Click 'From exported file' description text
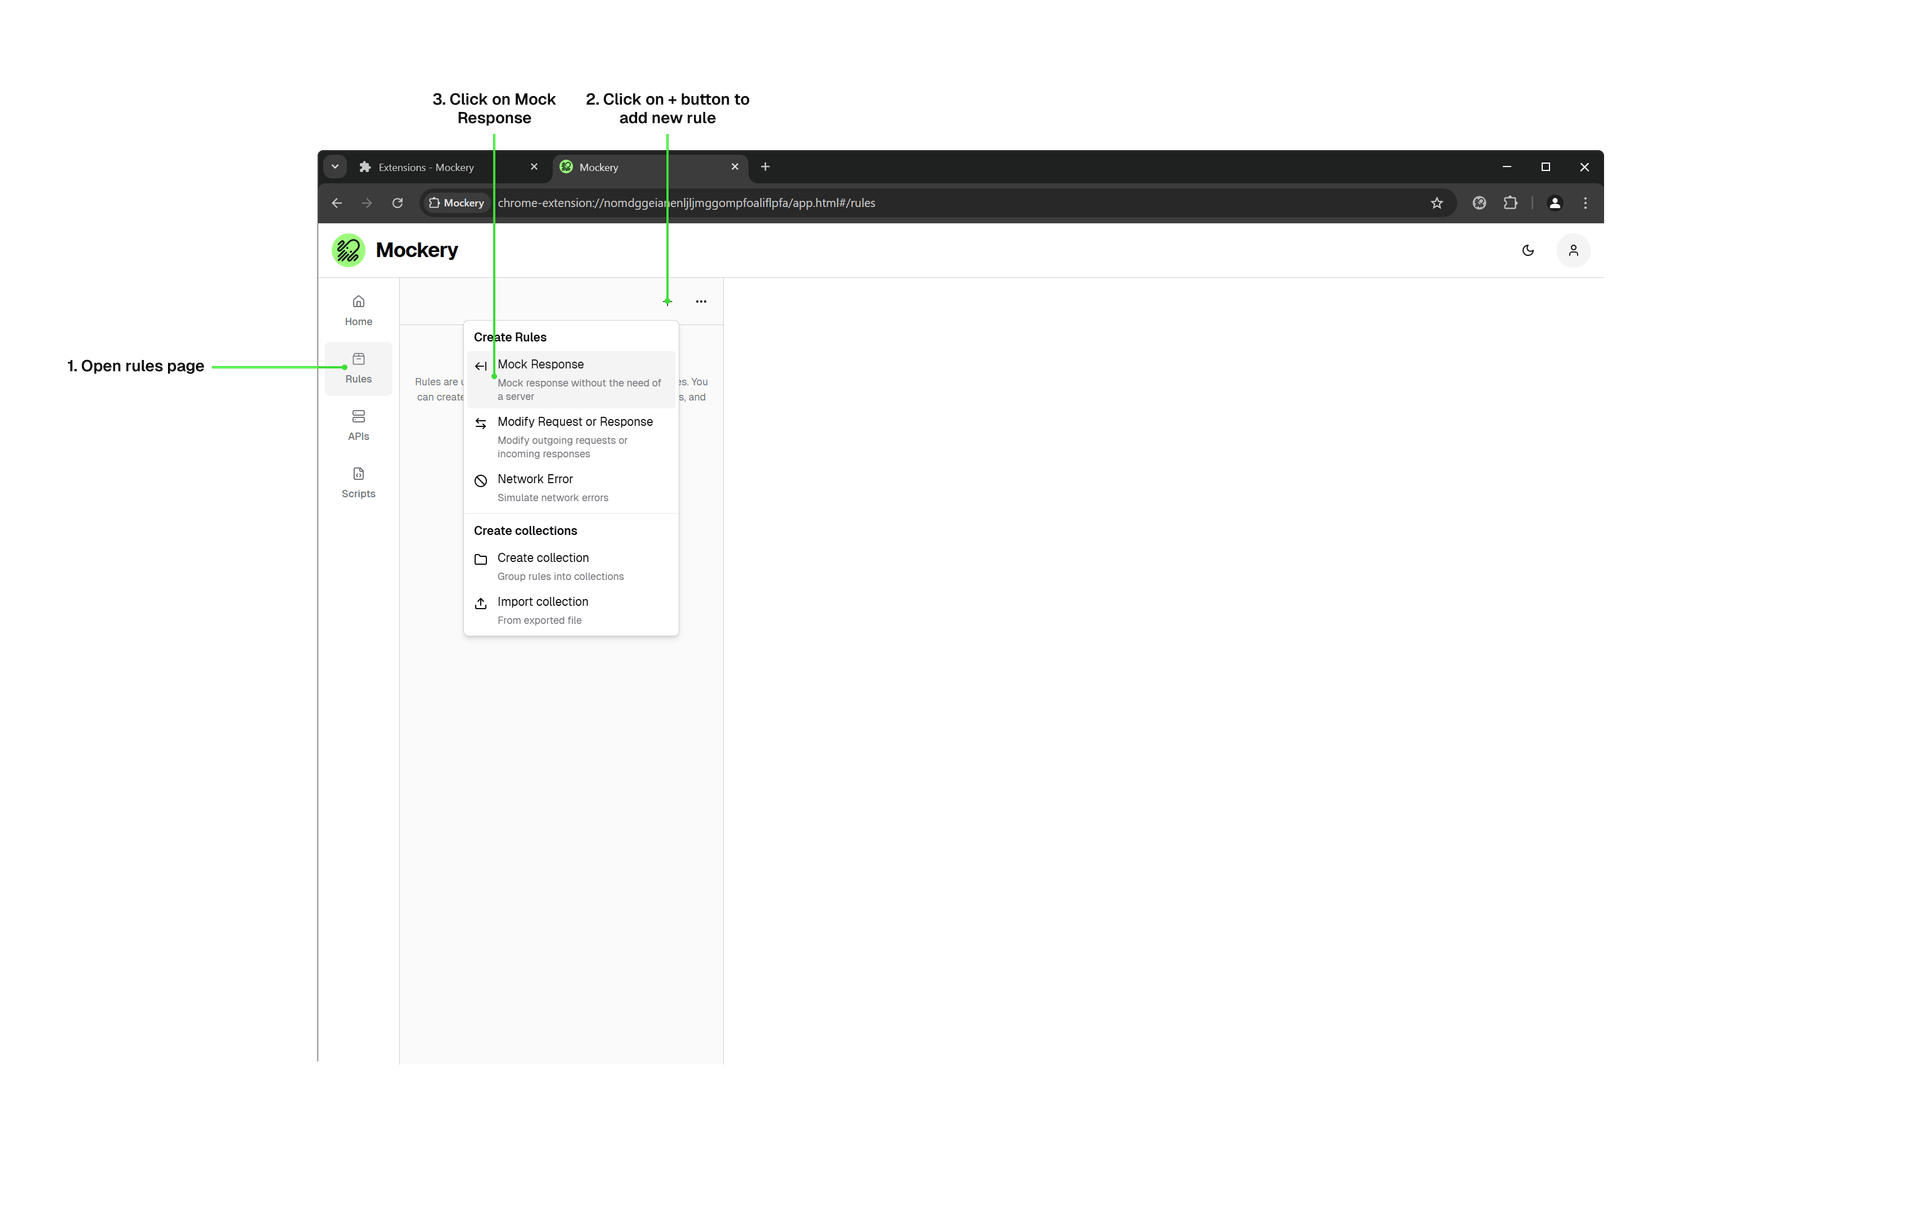This screenshot has height=1215, width=1920. [540, 621]
